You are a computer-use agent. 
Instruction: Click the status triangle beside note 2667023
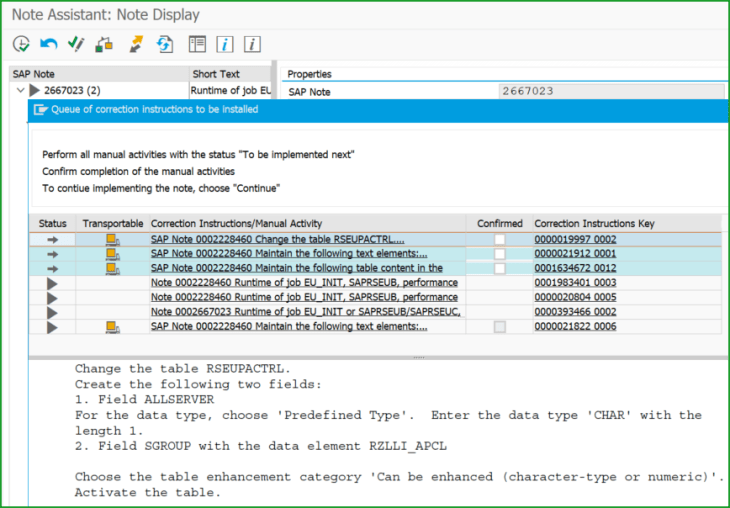point(34,90)
